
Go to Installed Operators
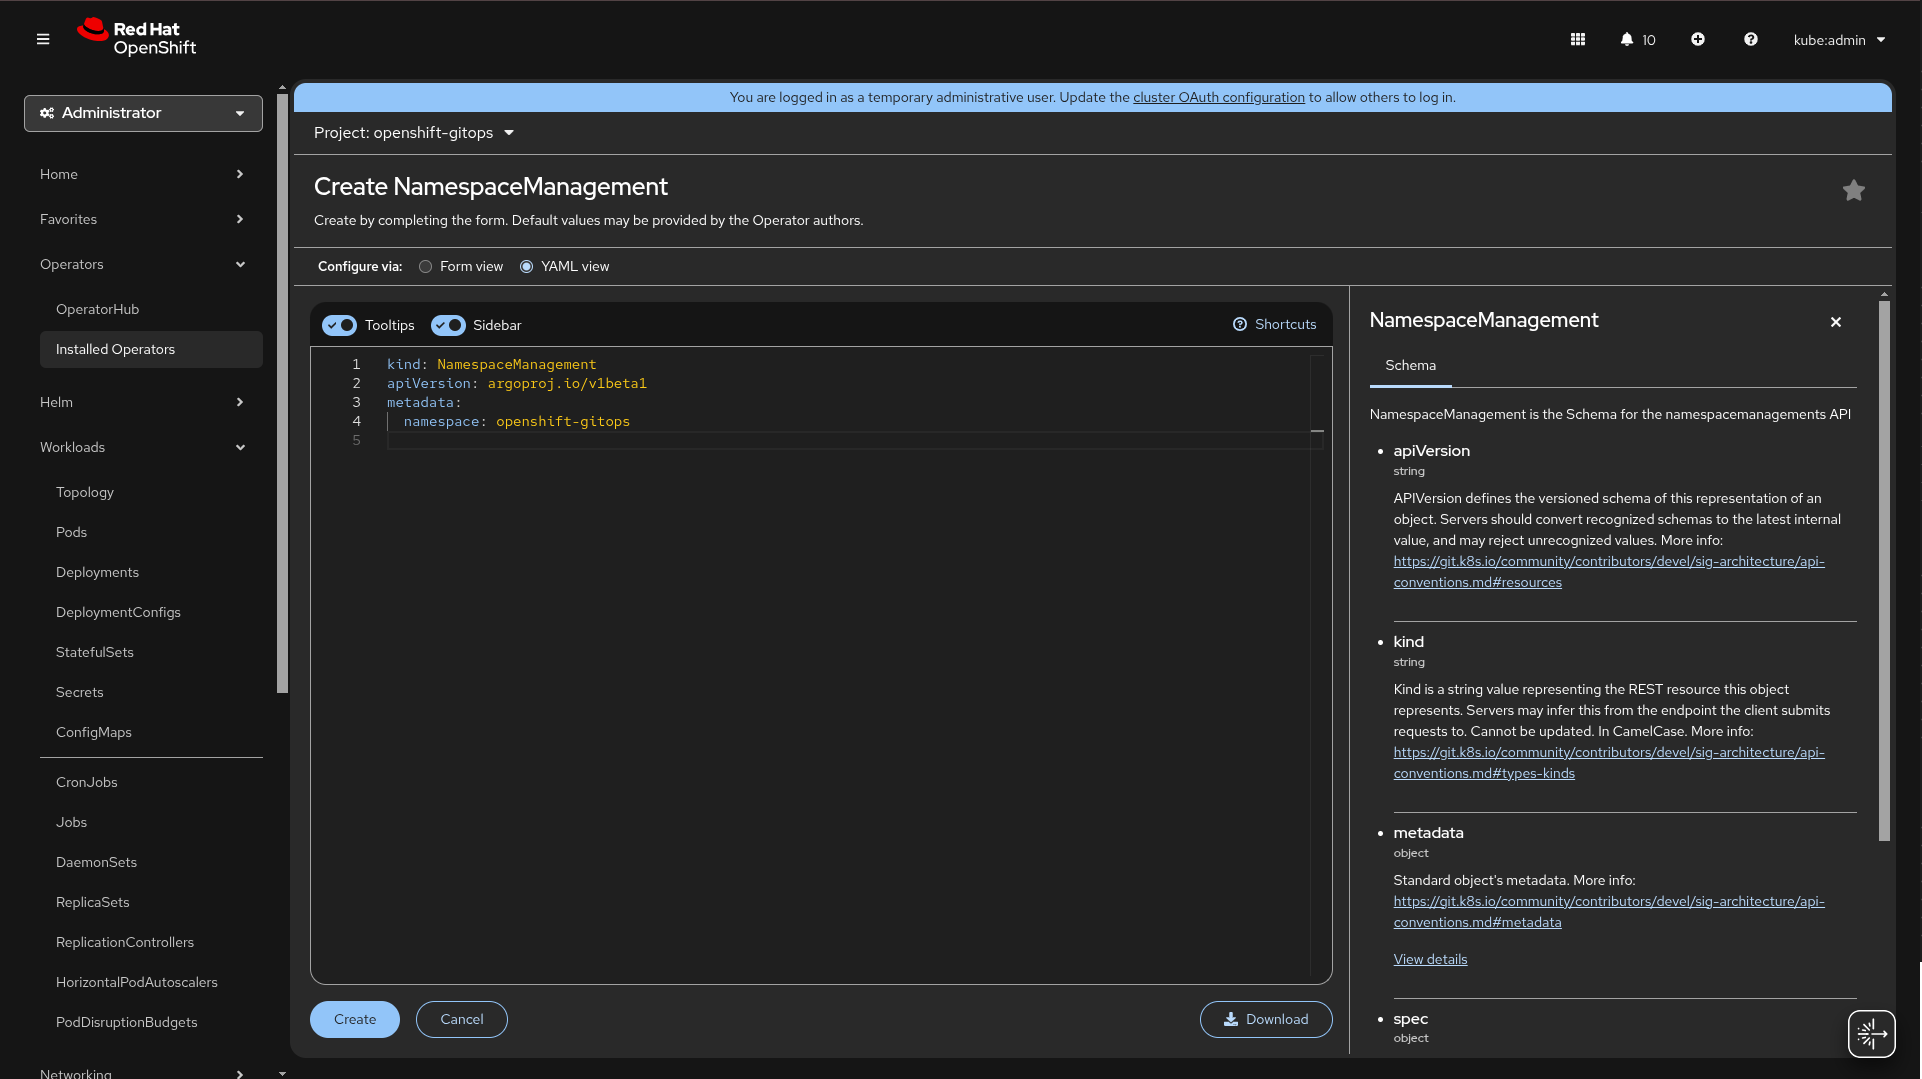point(151,349)
